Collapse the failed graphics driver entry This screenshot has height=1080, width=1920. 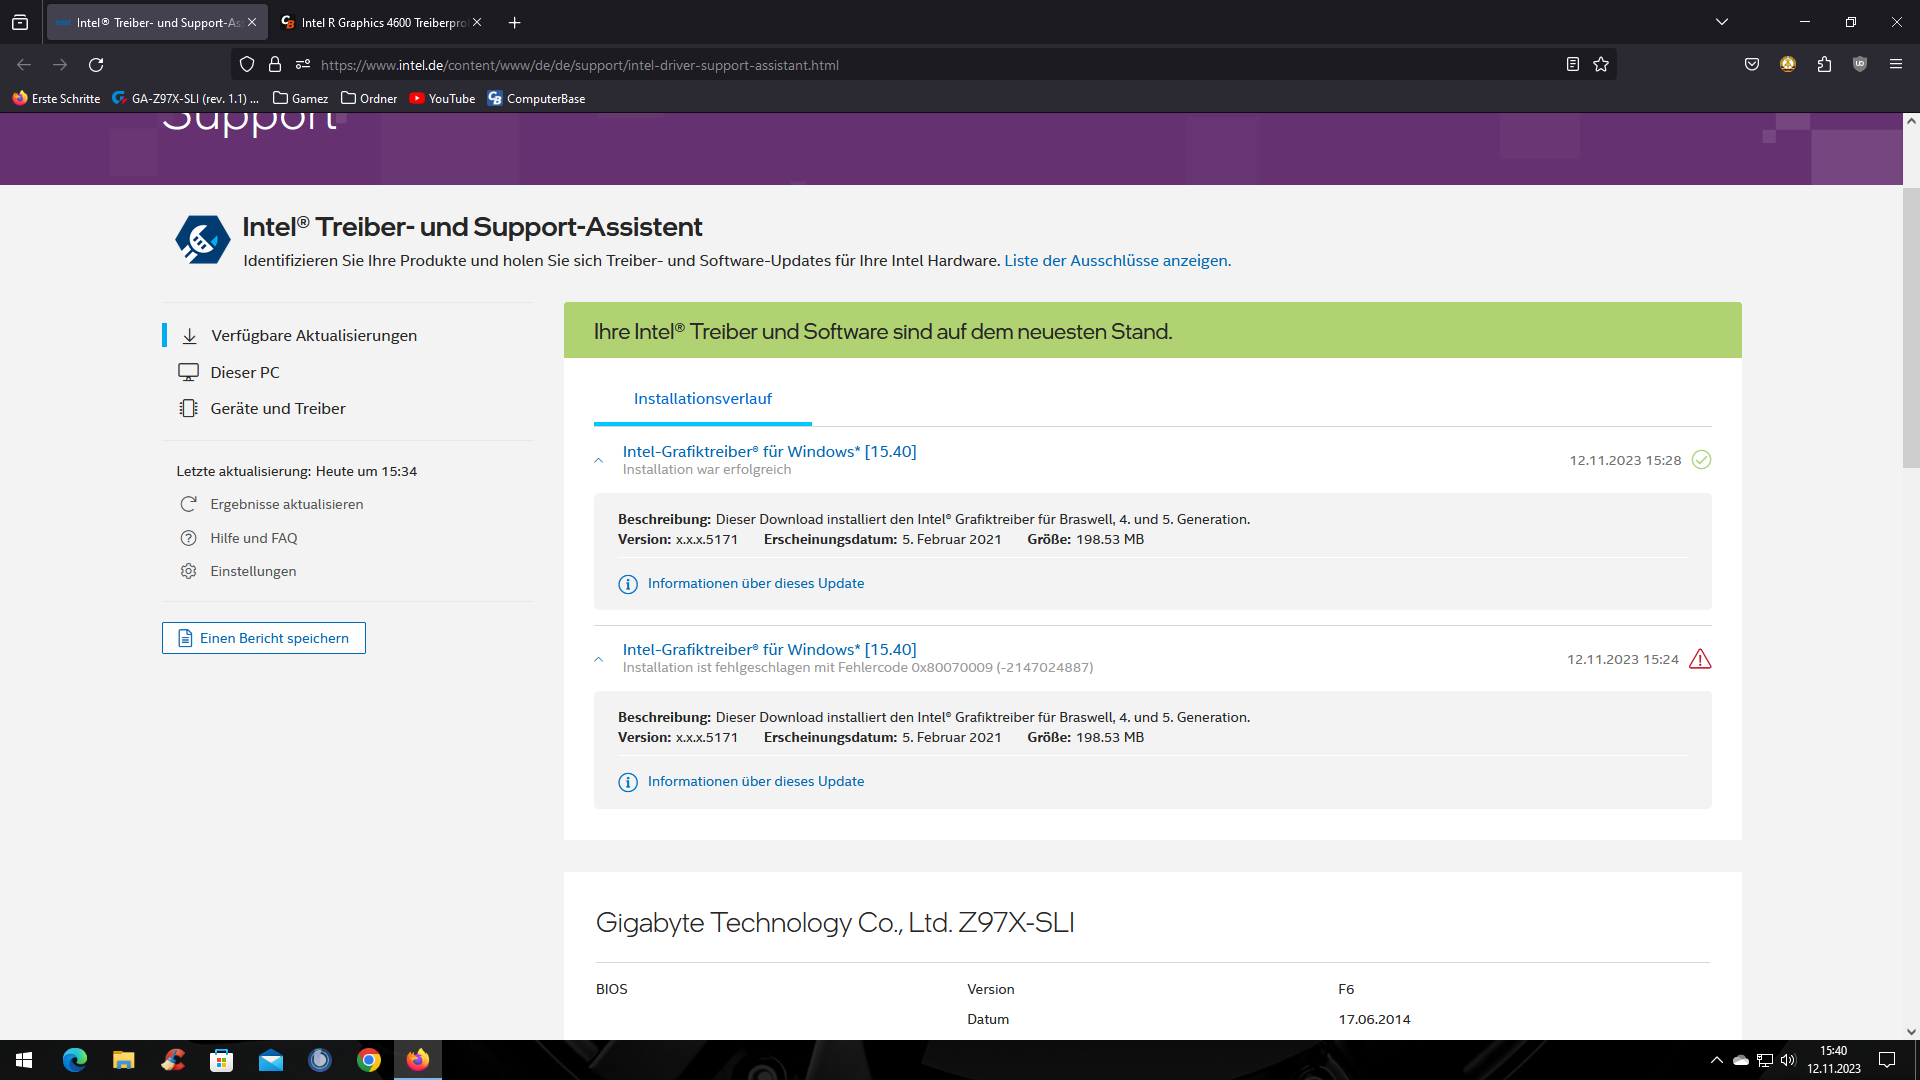tap(599, 660)
